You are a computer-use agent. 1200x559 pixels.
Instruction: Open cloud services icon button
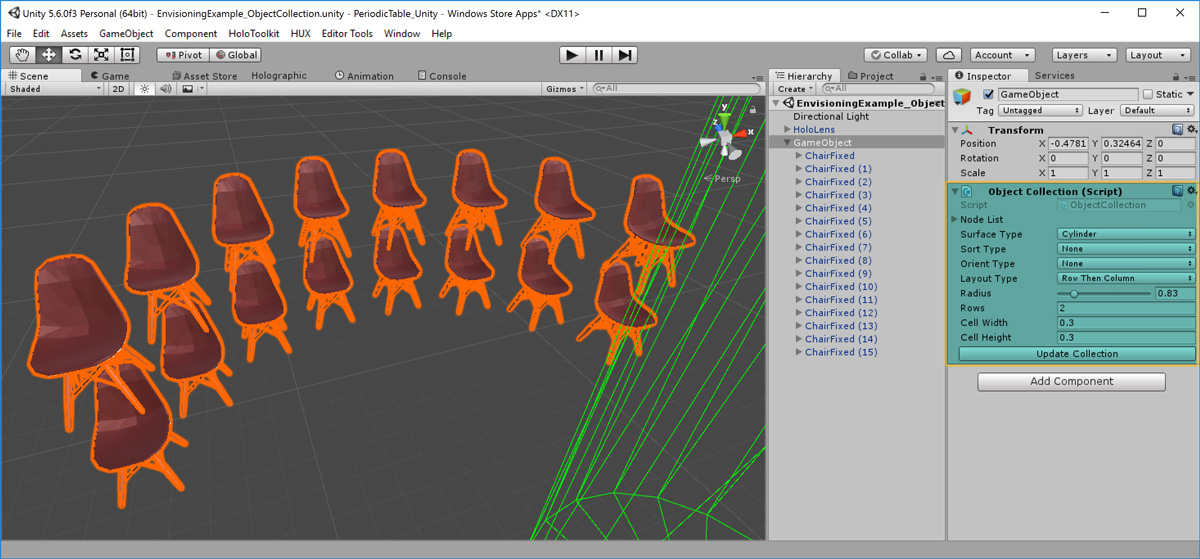pyautogui.click(x=949, y=55)
